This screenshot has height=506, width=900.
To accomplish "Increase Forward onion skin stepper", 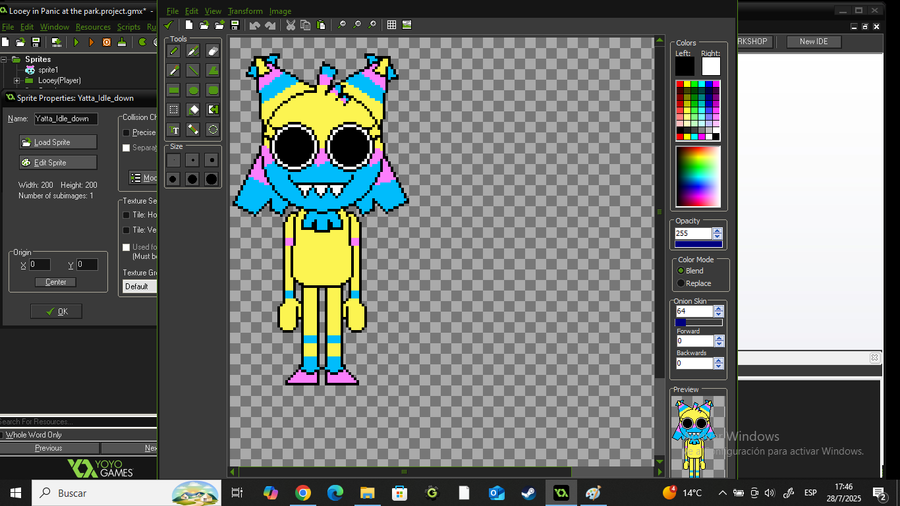I will (x=718, y=338).
